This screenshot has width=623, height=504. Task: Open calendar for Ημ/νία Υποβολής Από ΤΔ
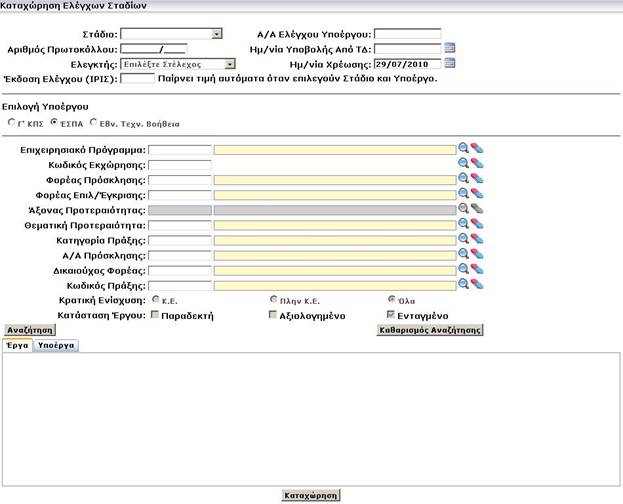pyautogui.click(x=450, y=48)
